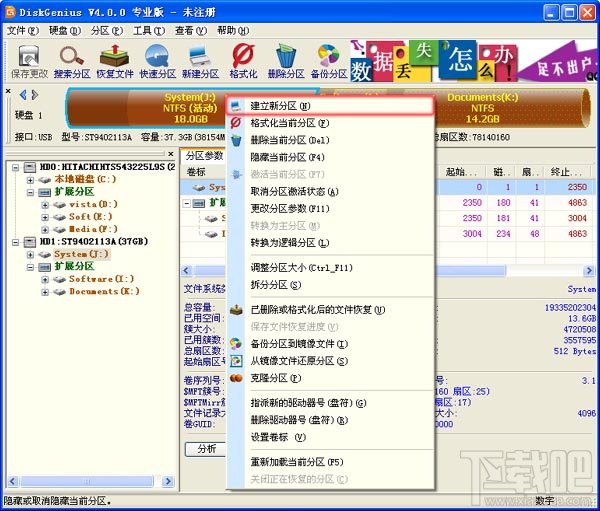Expand the 本地磁盘(C:) tree node

pos(30,180)
